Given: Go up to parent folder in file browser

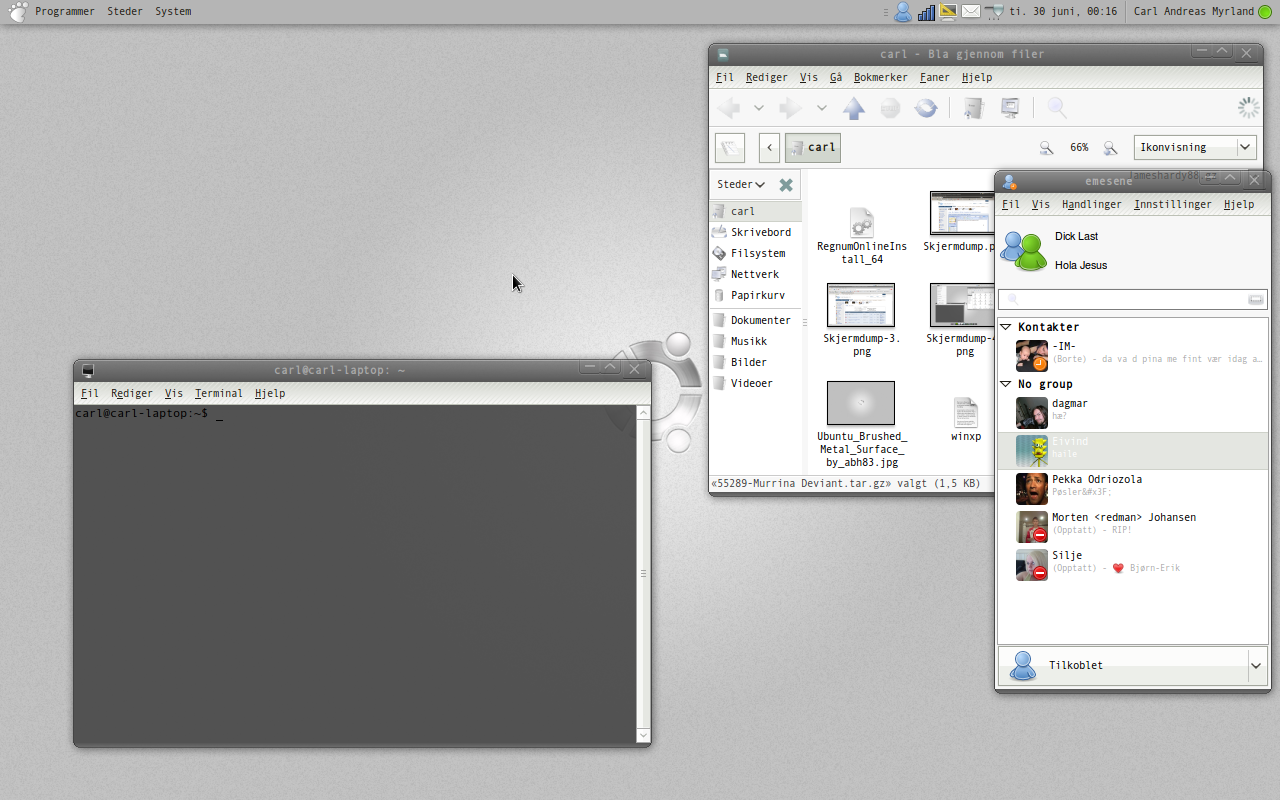Looking at the screenshot, I should (853, 108).
